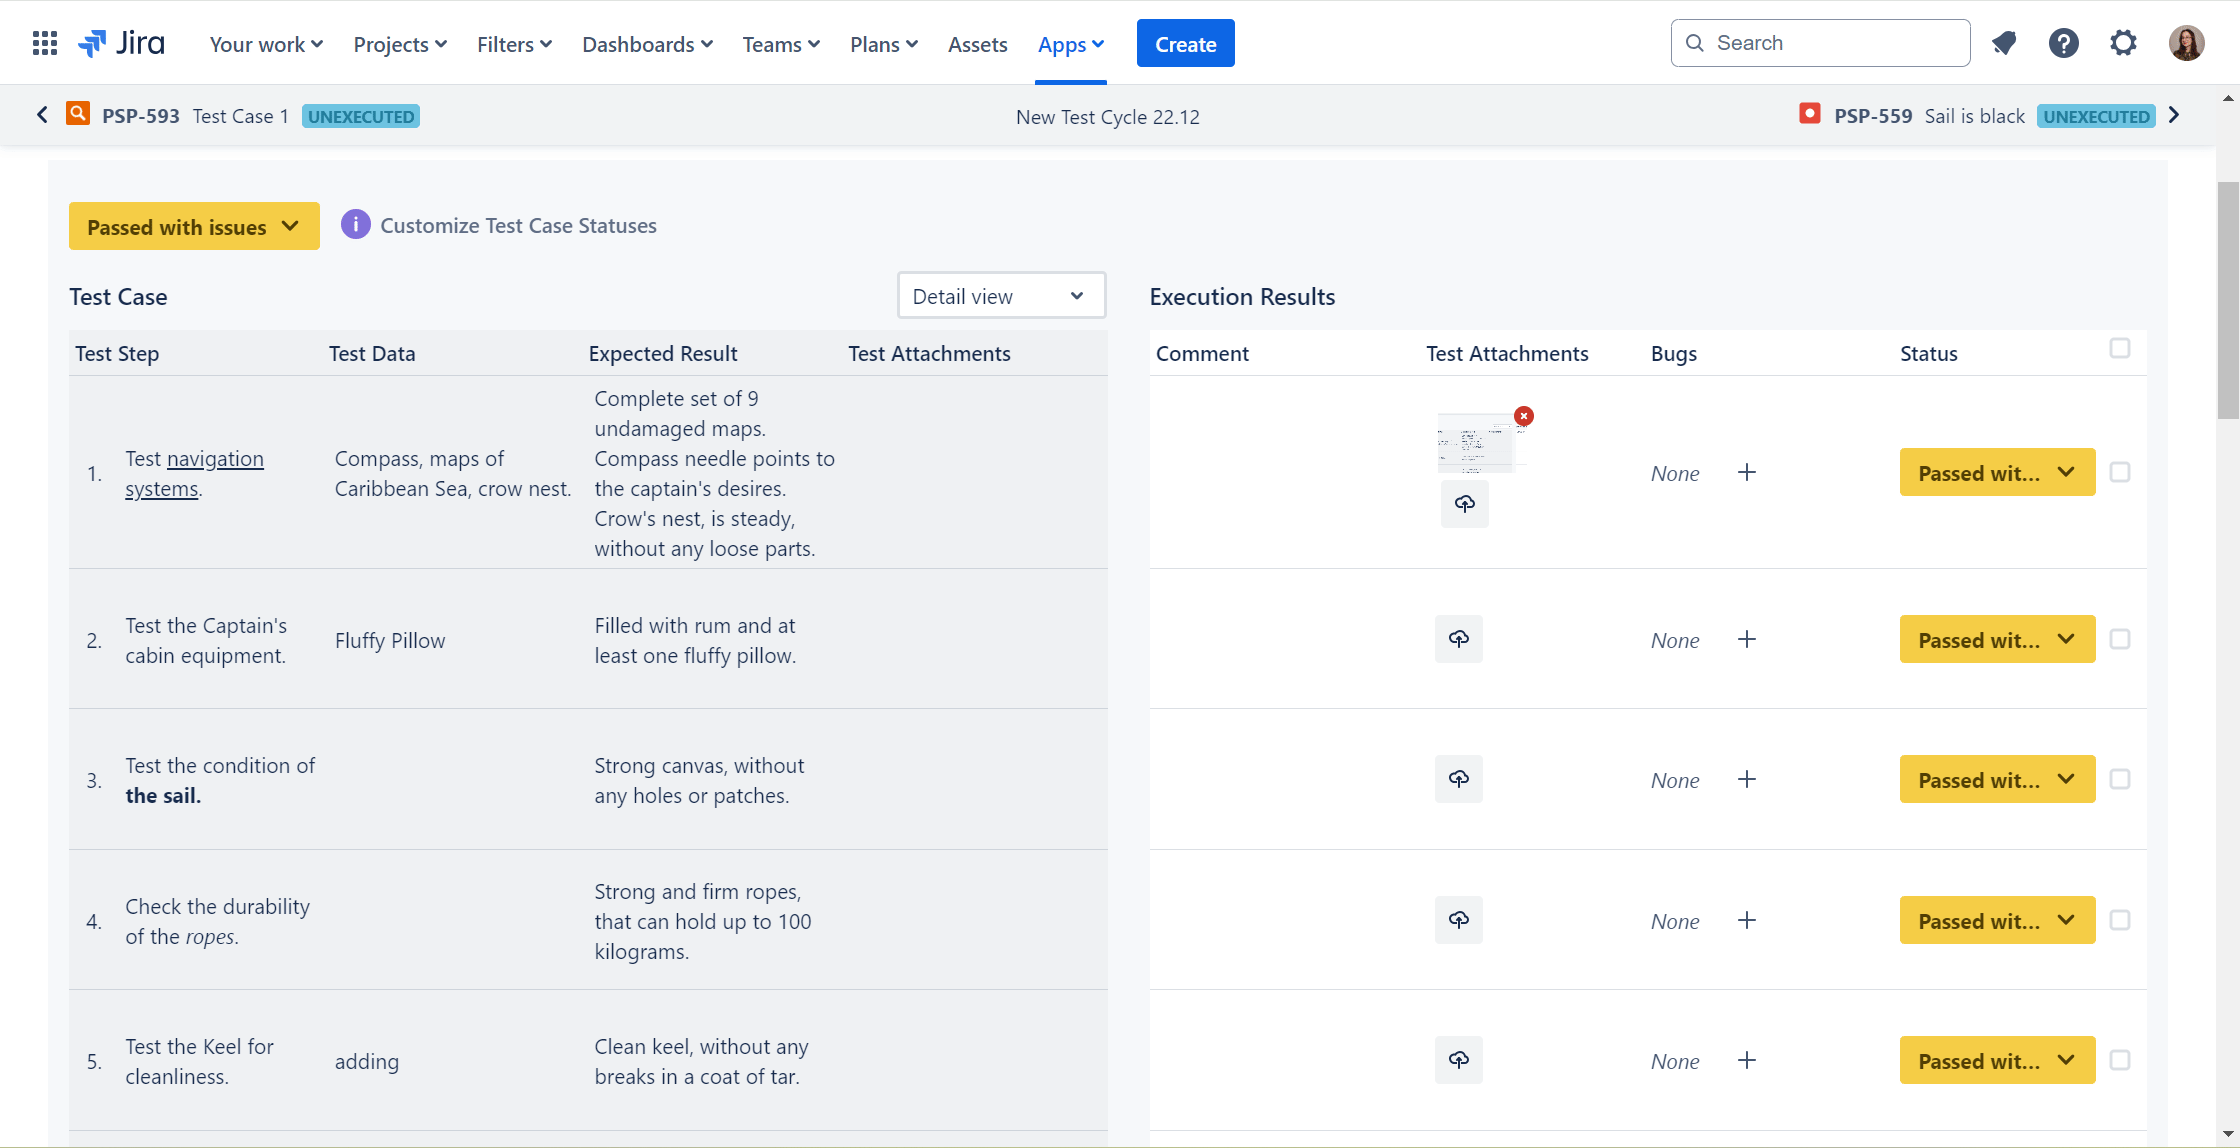Open the help question mark icon
This screenshot has height=1148, width=2240.
(2063, 43)
